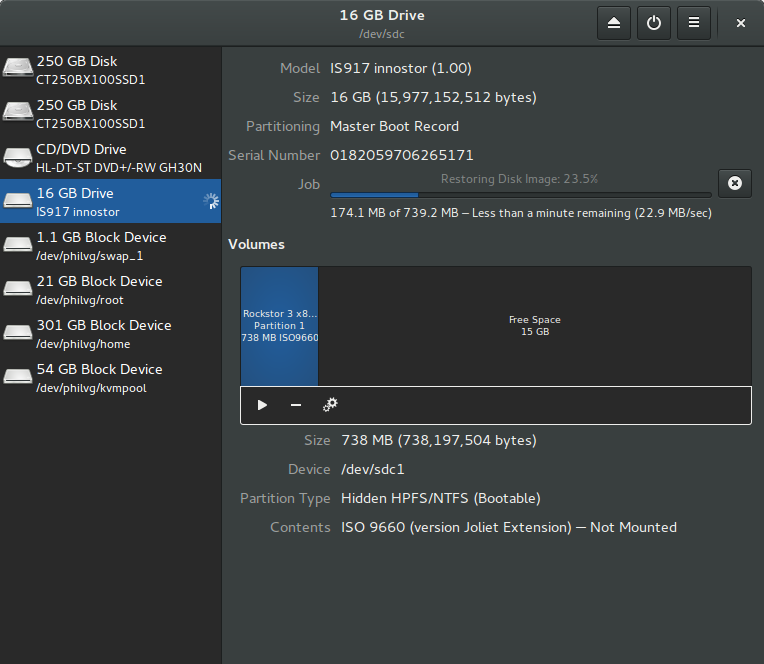Select the 54 GB kvmpool block device
Image resolution: width=764 pixels, height=664 pixels.
[x=110, y=377]
